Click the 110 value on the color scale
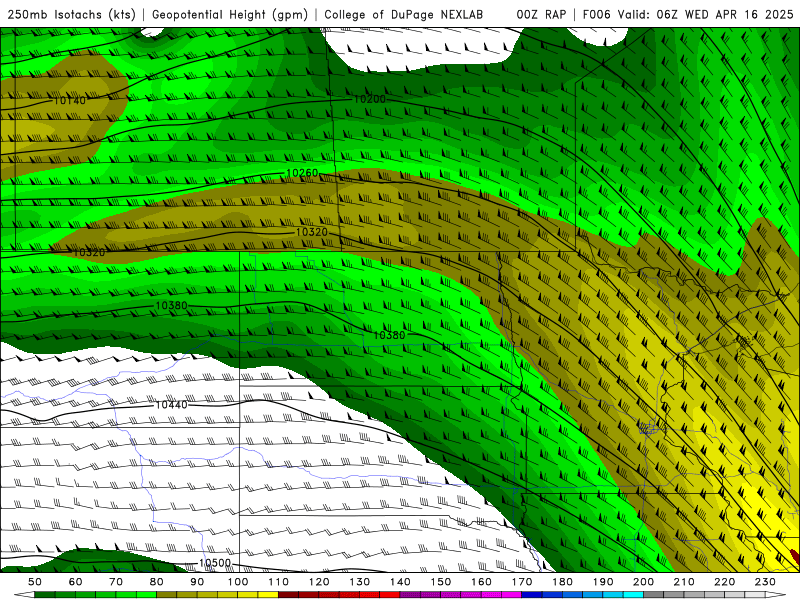This screenshot has height=600, width=800. 278,582
